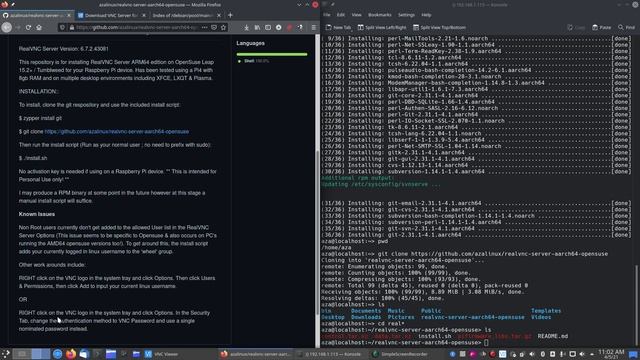Click the VNC tray icon
This screenshot has width=640, height=360.
coord(502,354)
